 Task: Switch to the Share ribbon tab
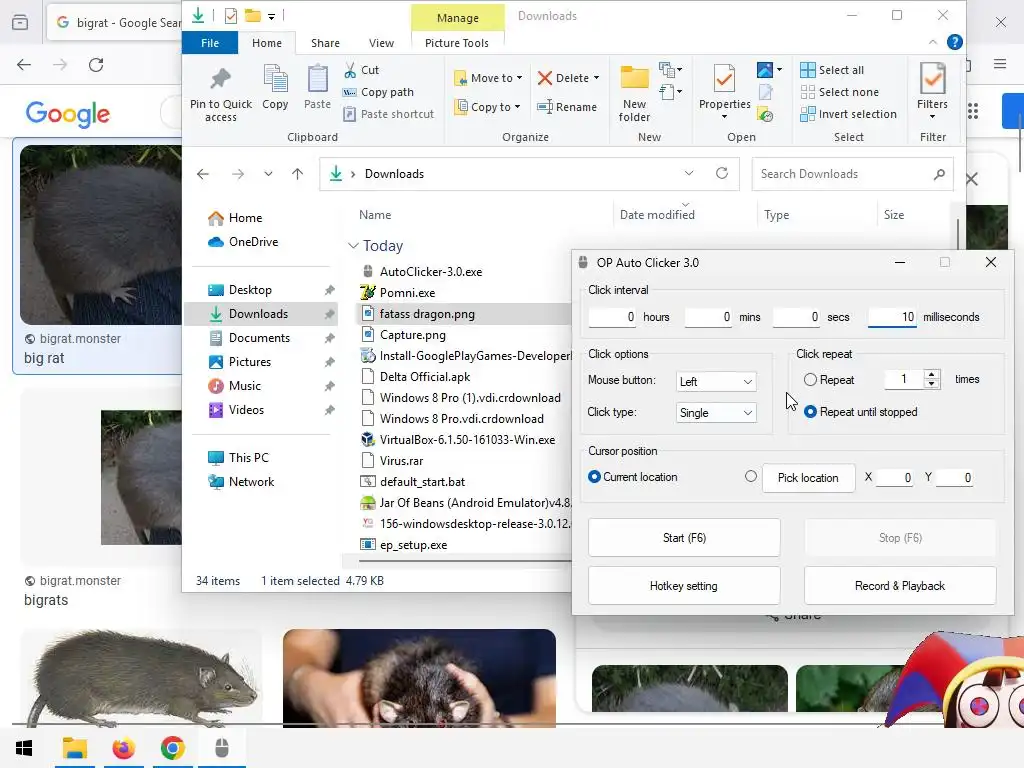pos(325,43)
